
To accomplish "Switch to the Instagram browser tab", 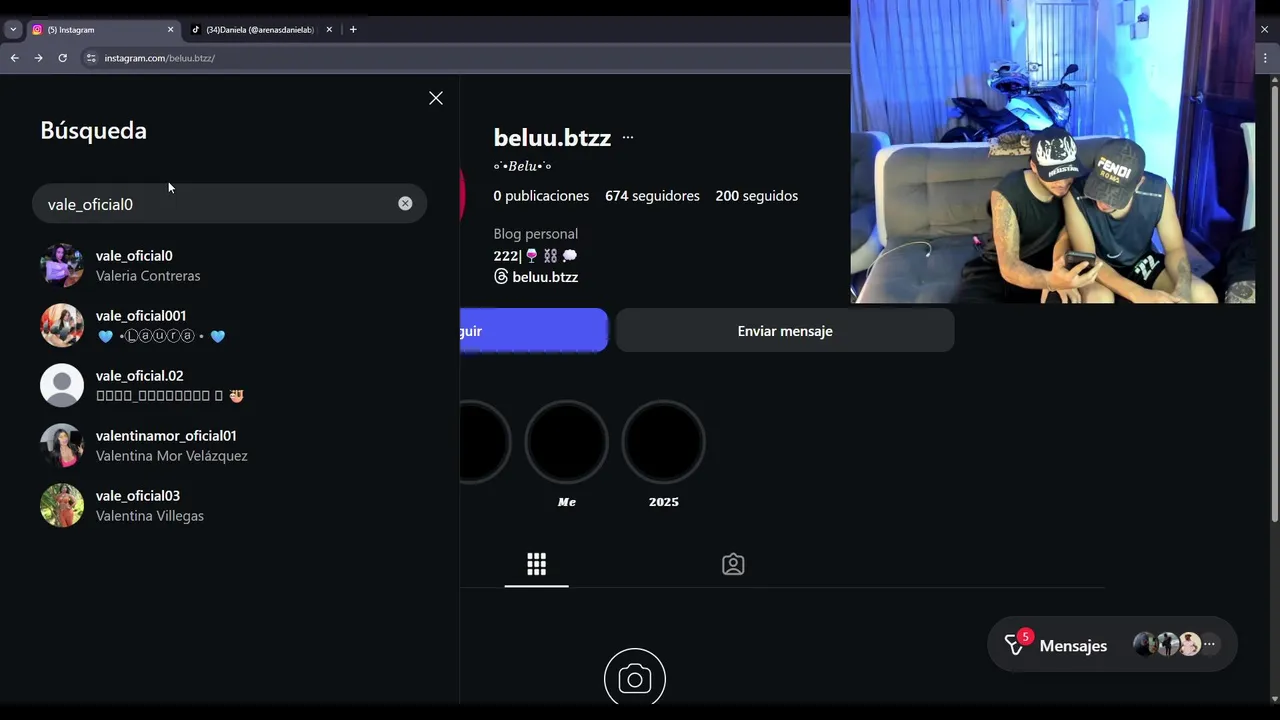I will pyautogui.click(x=100, y=30).
